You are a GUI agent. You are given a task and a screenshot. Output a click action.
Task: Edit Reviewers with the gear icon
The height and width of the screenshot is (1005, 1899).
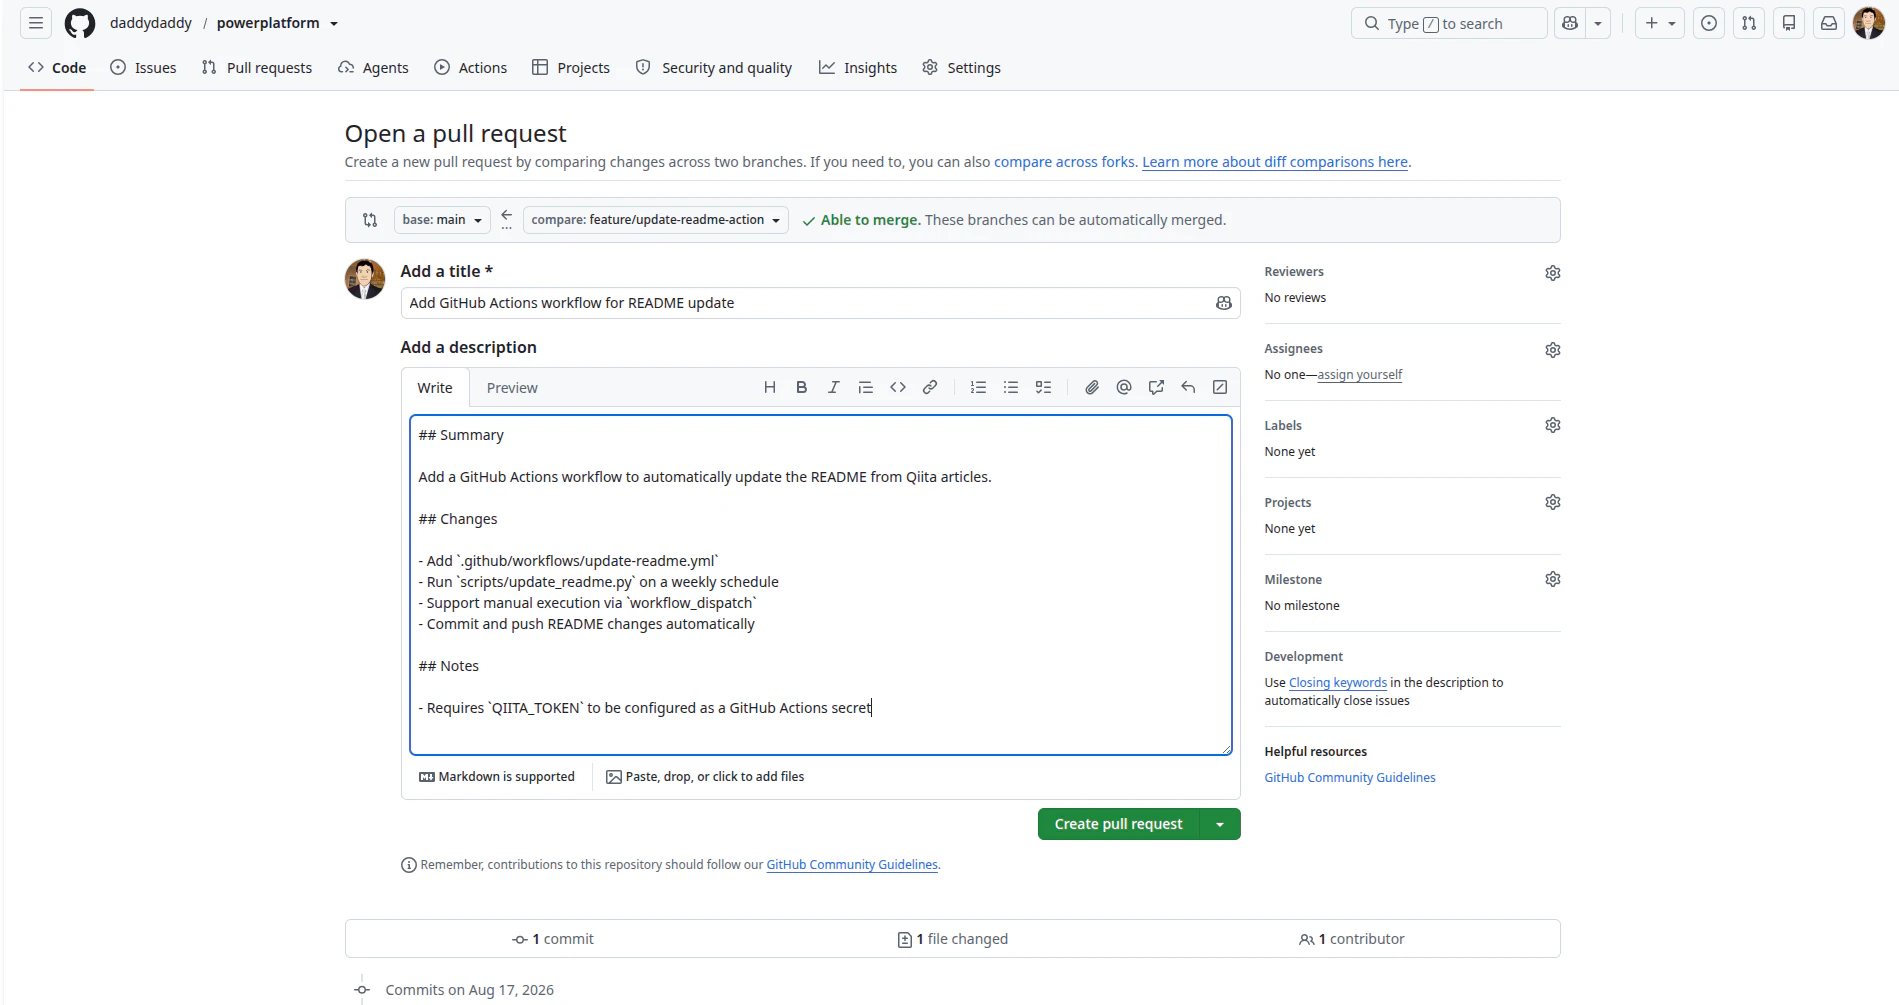(x=1553, y=273)
